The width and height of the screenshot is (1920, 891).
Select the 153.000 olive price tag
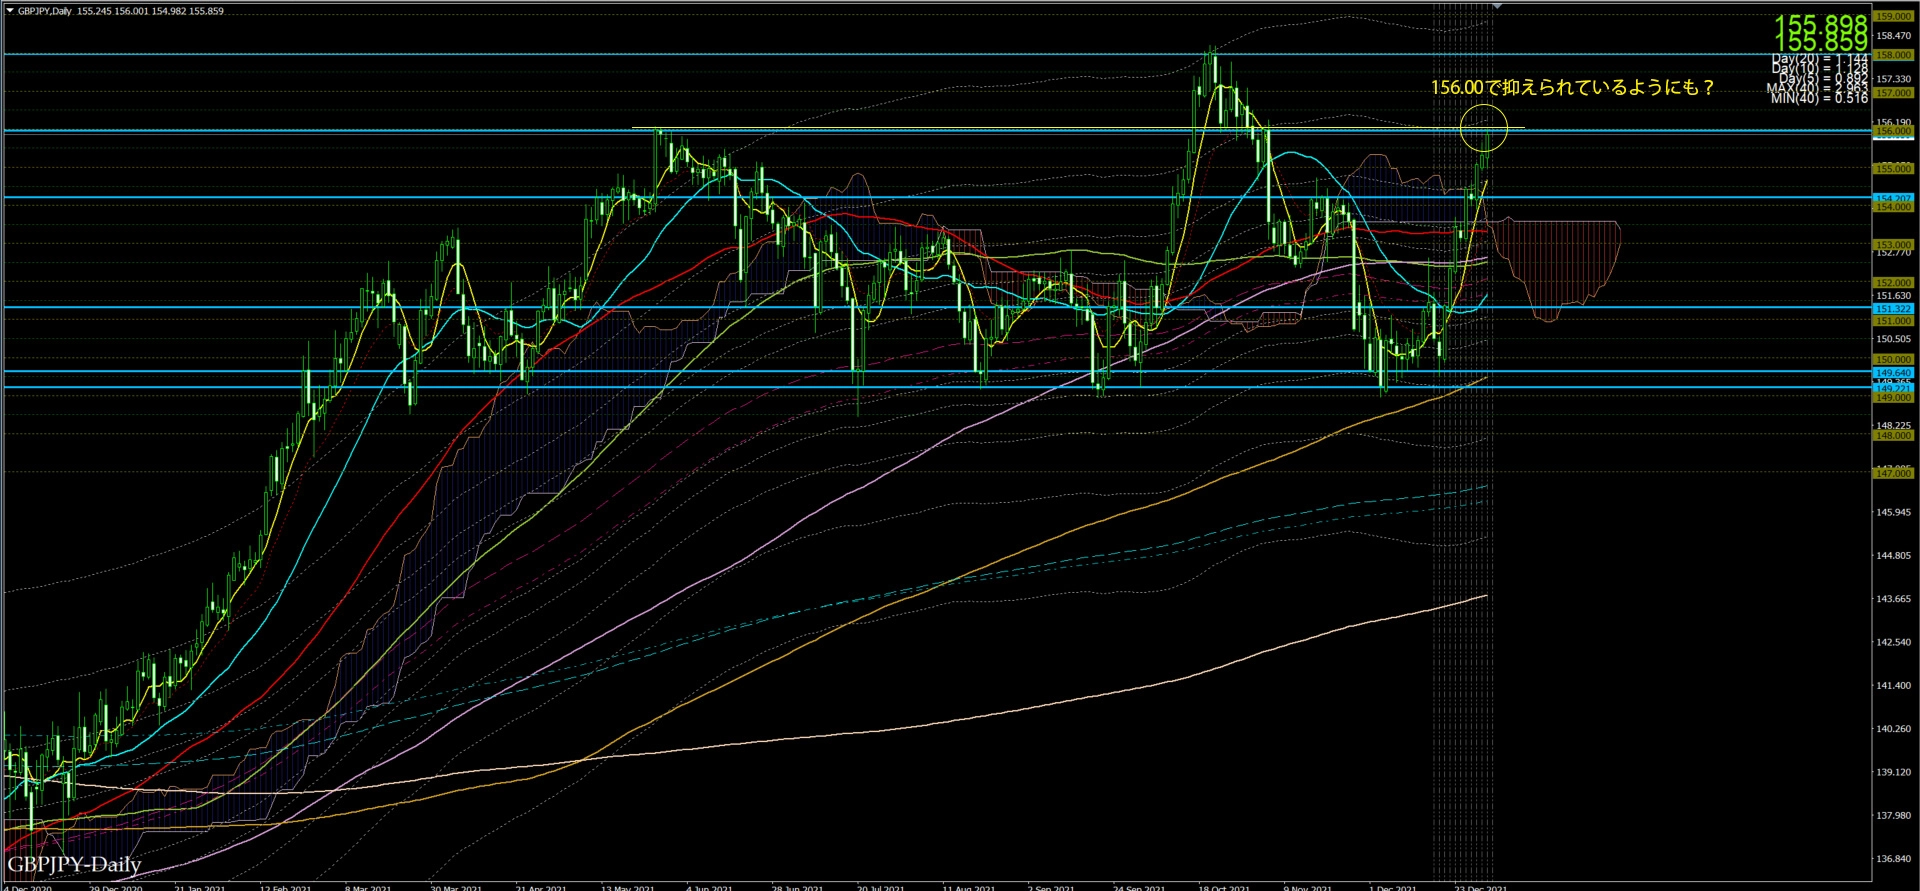[1892, 244]
